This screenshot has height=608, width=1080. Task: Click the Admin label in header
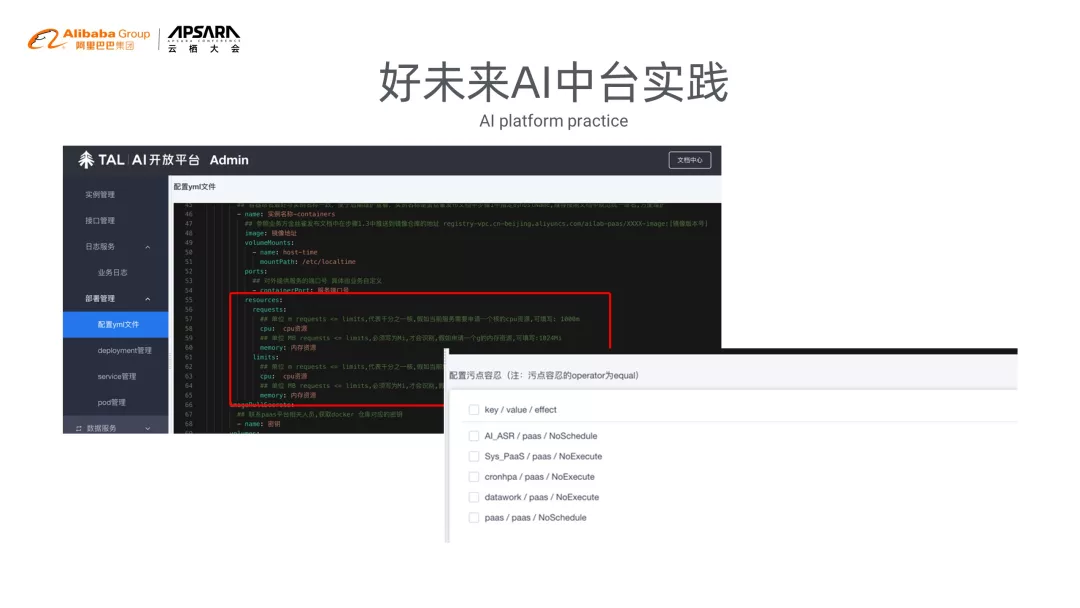pyautogui.click(x=229, y=160)
